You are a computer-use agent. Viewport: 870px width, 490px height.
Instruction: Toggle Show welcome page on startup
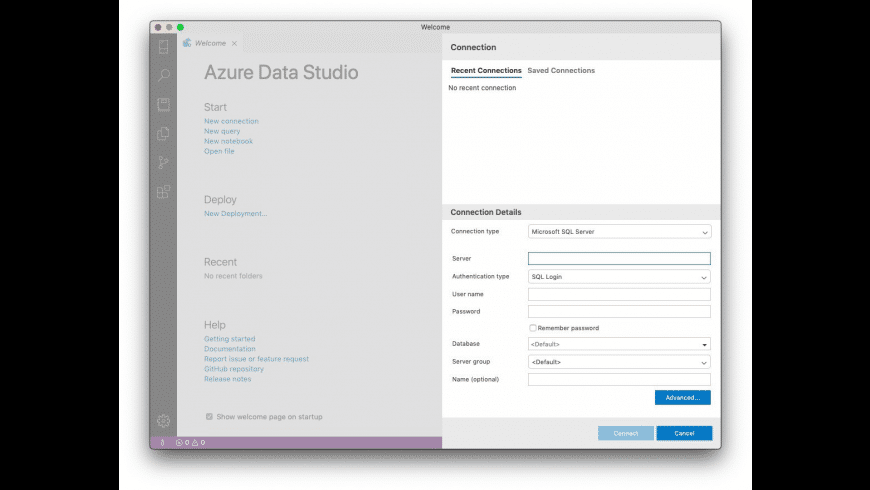pyautogui.click(x=209, y=417)
